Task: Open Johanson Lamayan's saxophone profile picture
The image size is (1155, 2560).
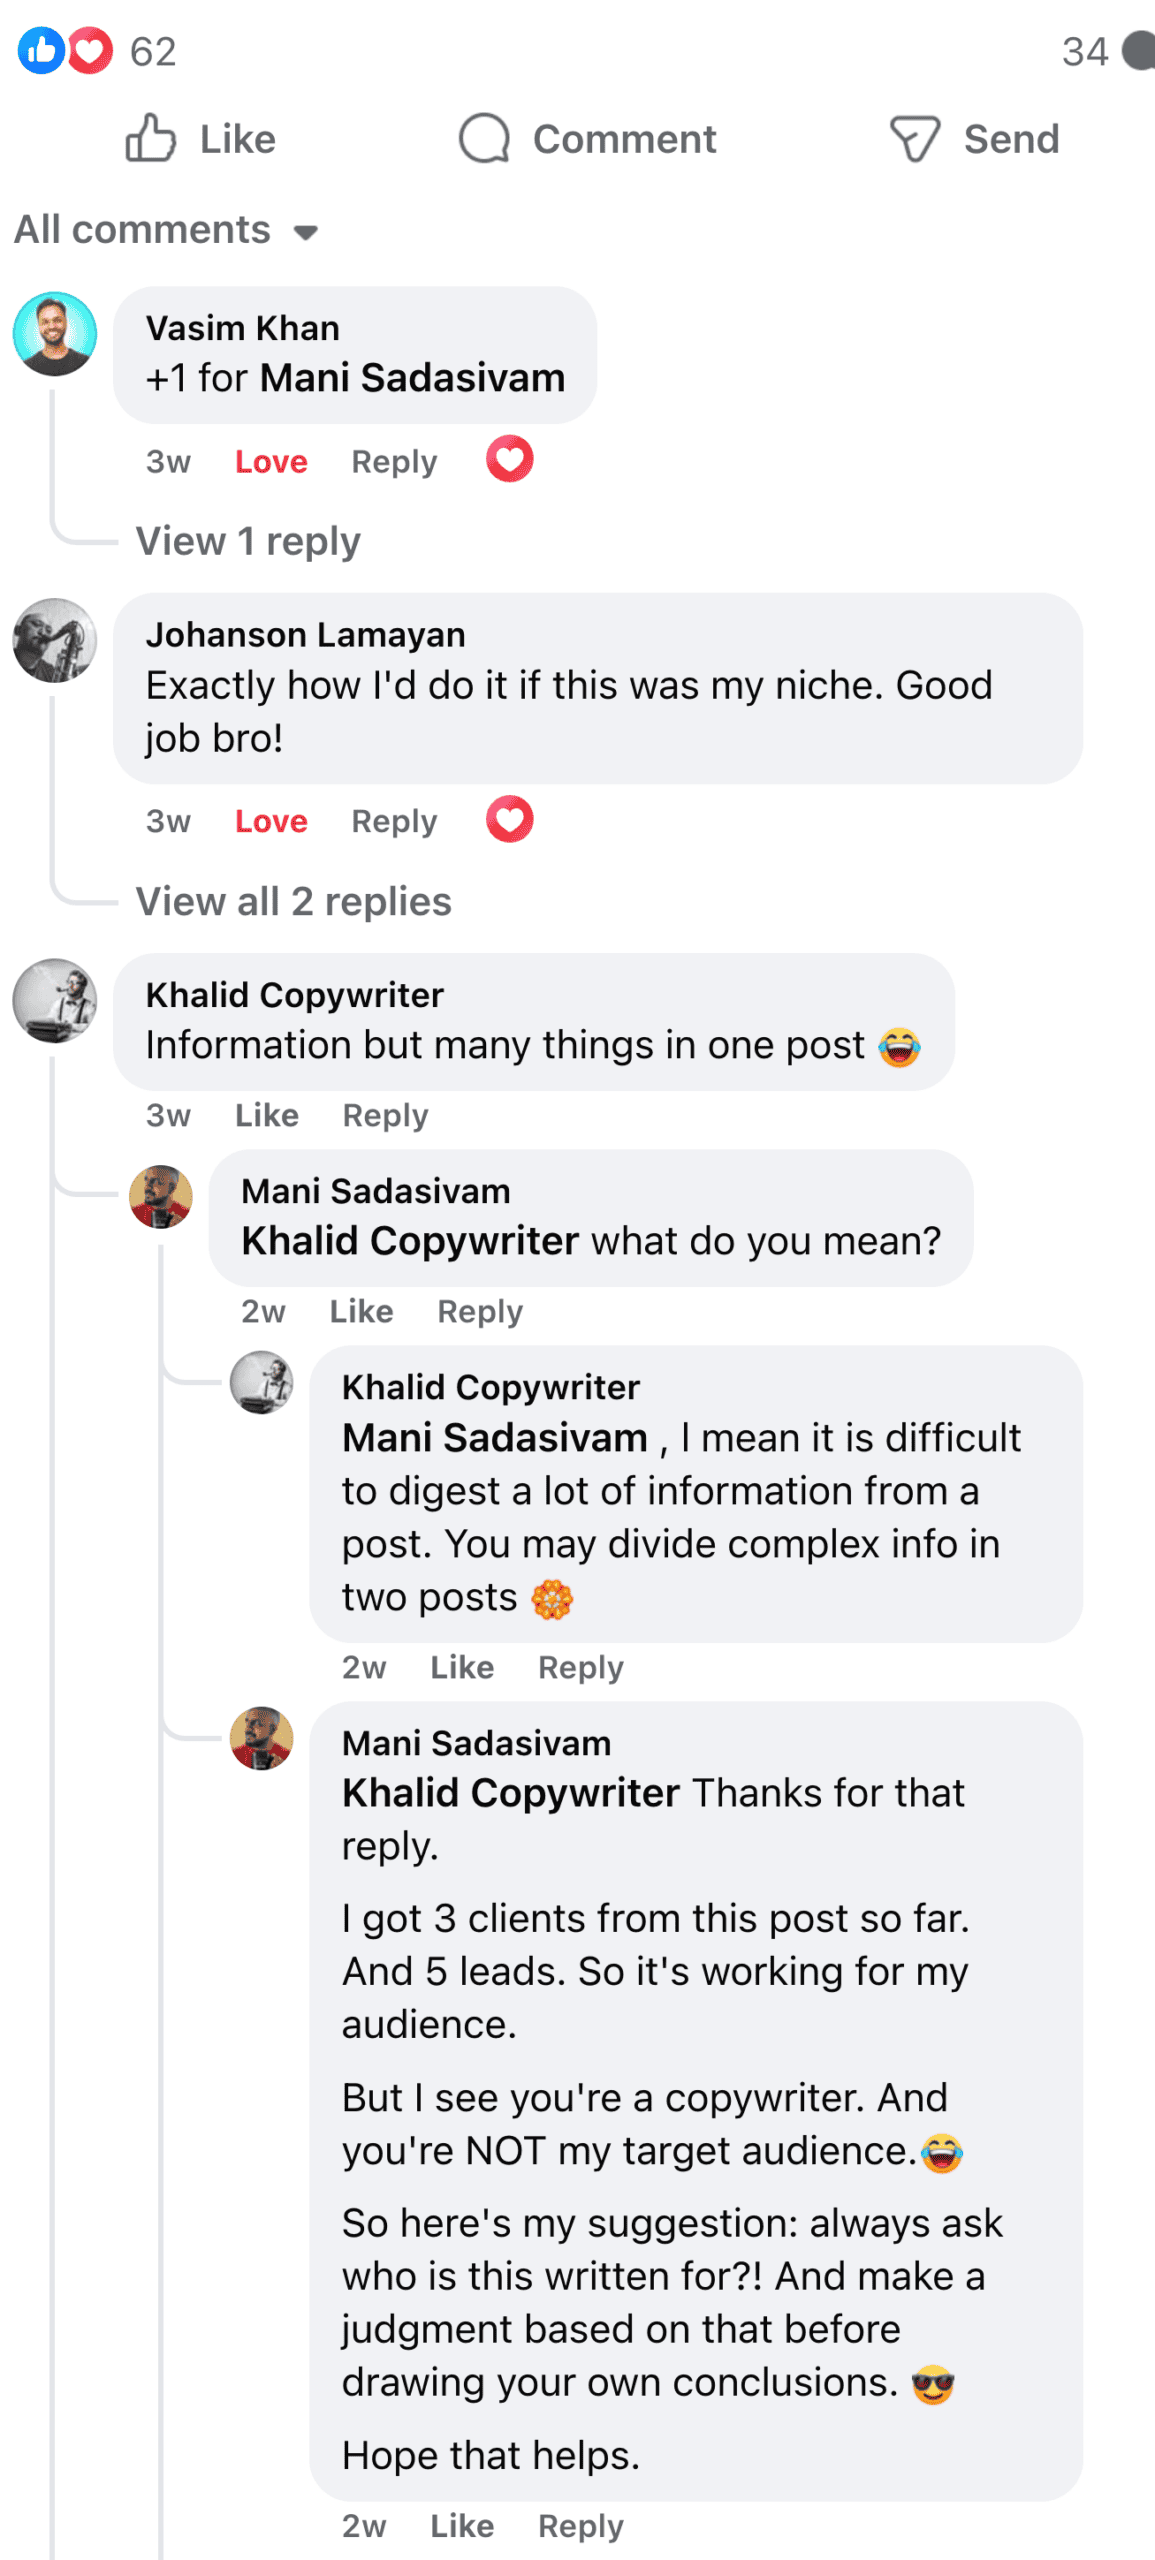Action: pyautogui.click(x=55, y=640)
